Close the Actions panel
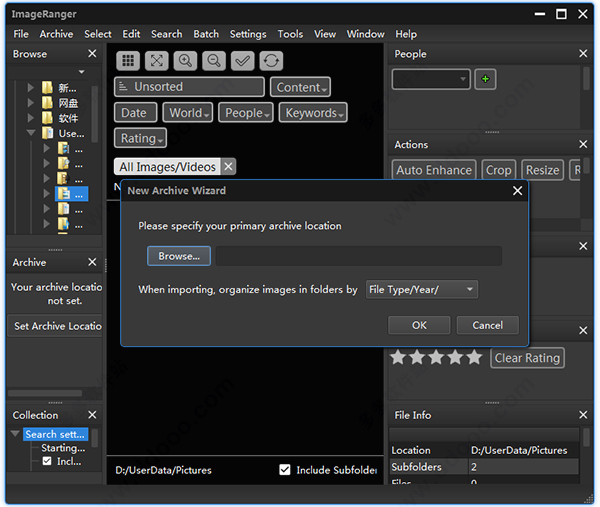This screenshot has height=507, width=600. click(583, 144)
